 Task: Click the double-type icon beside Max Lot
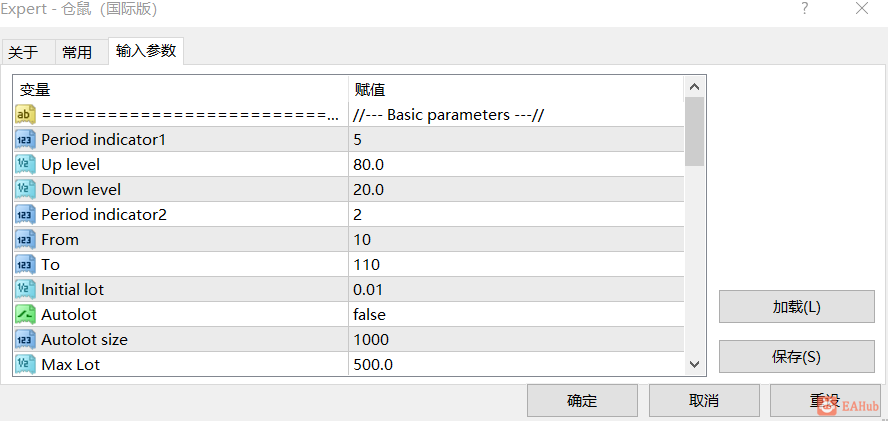26,365
